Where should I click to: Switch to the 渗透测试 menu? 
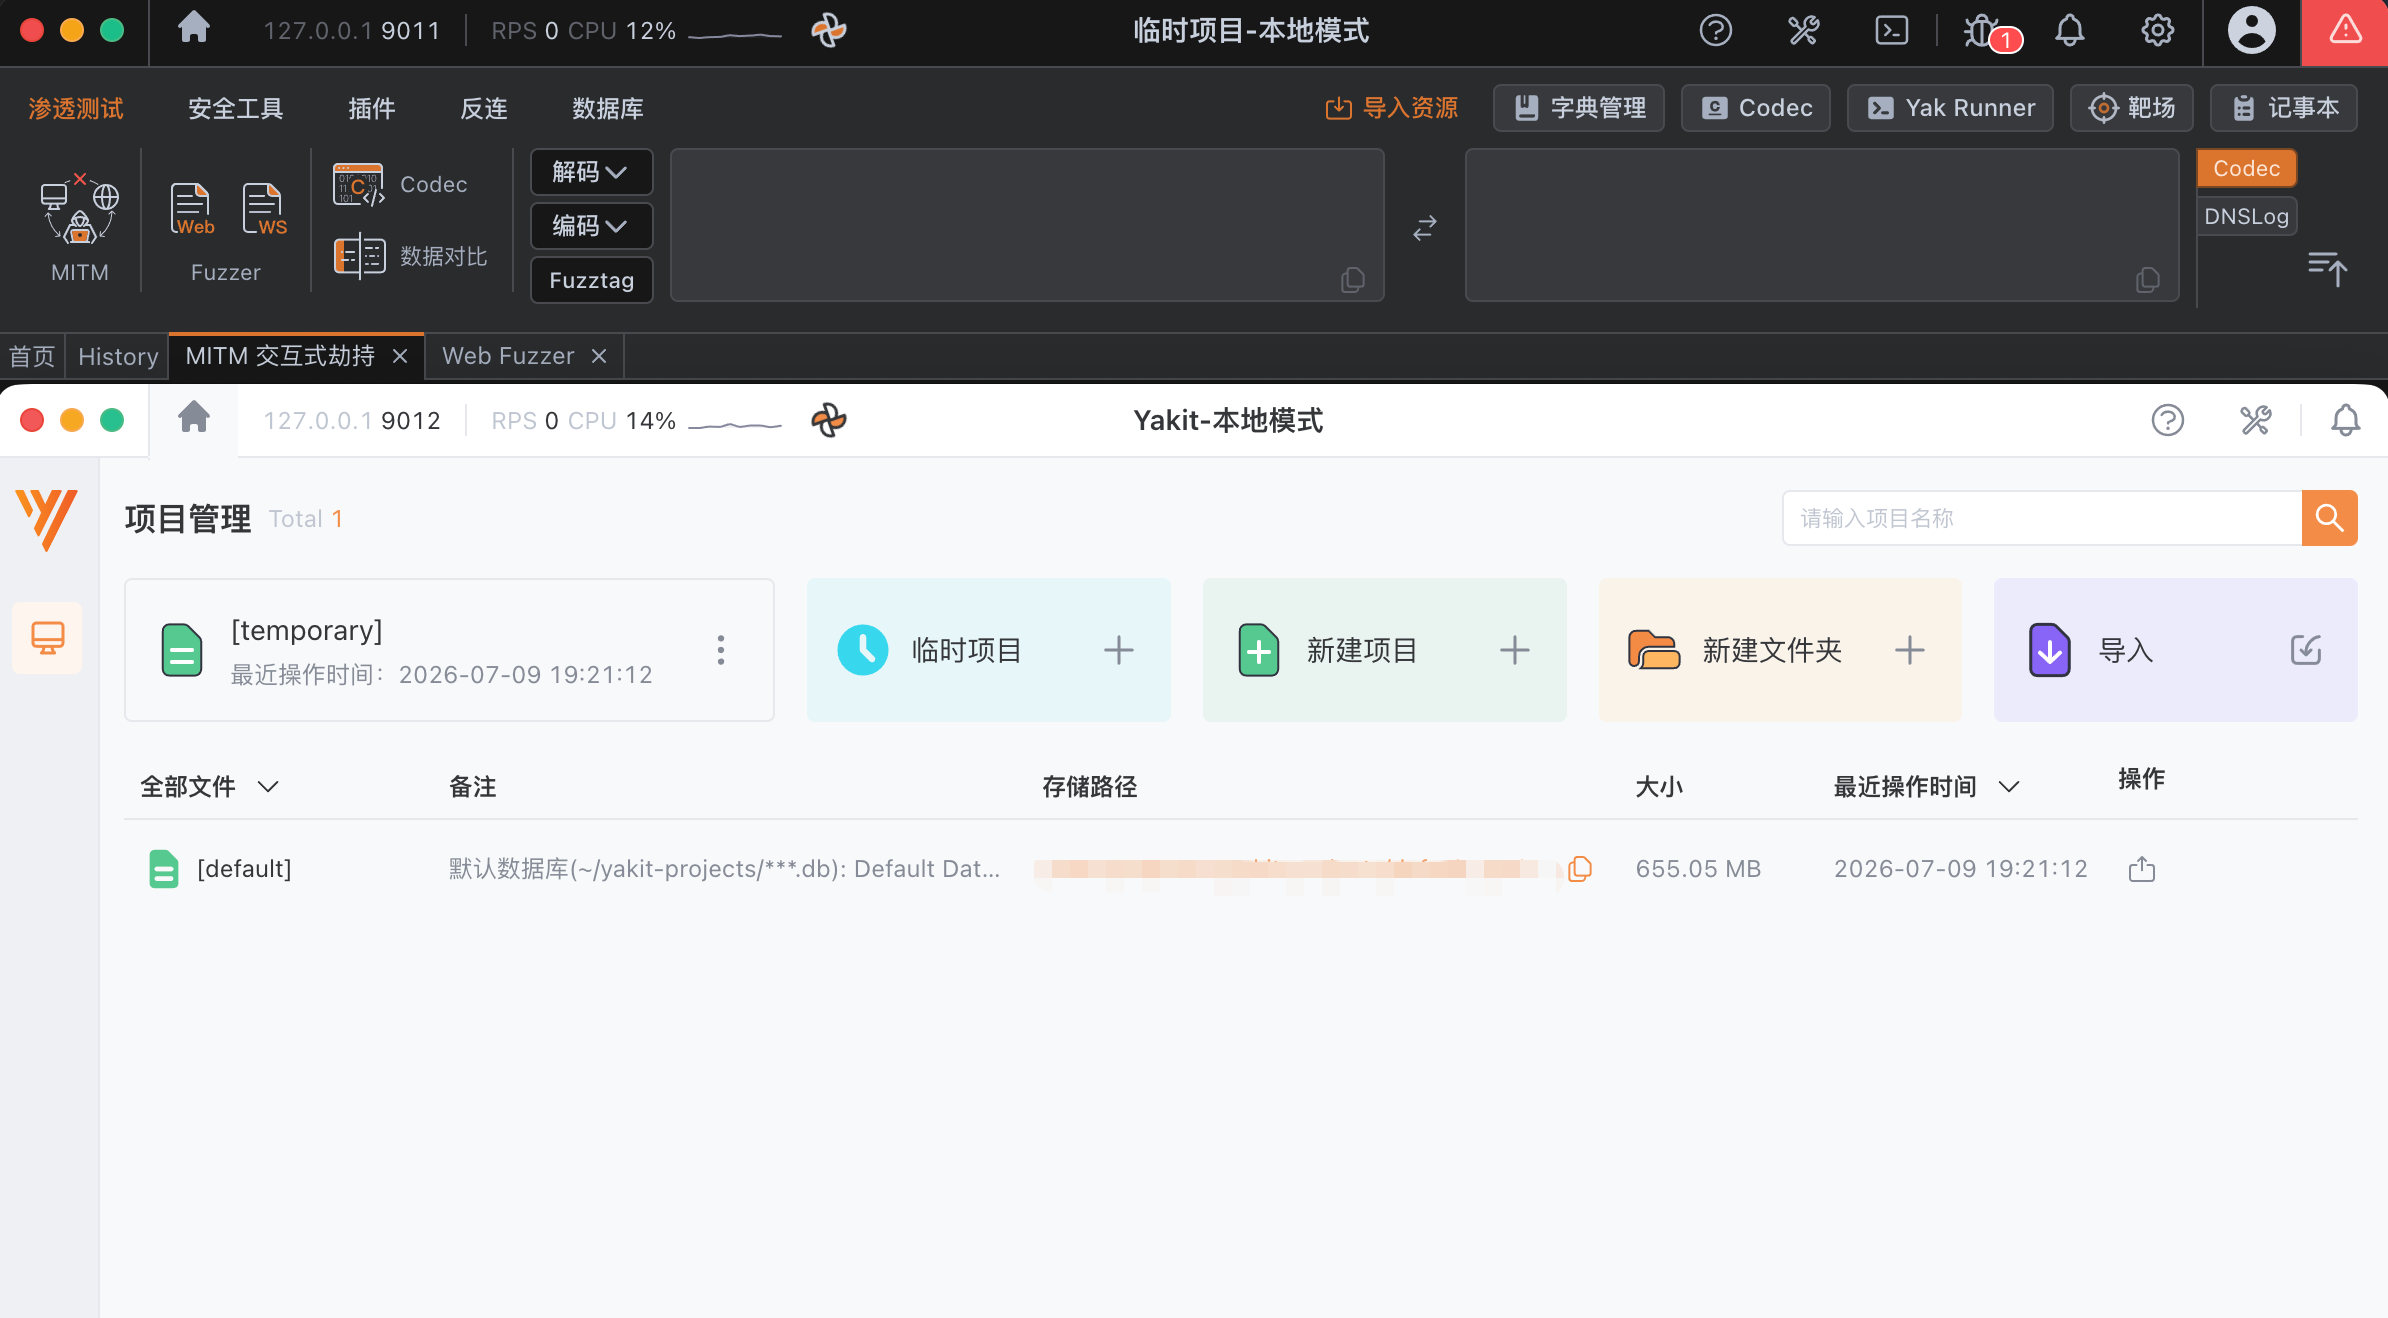76,108
